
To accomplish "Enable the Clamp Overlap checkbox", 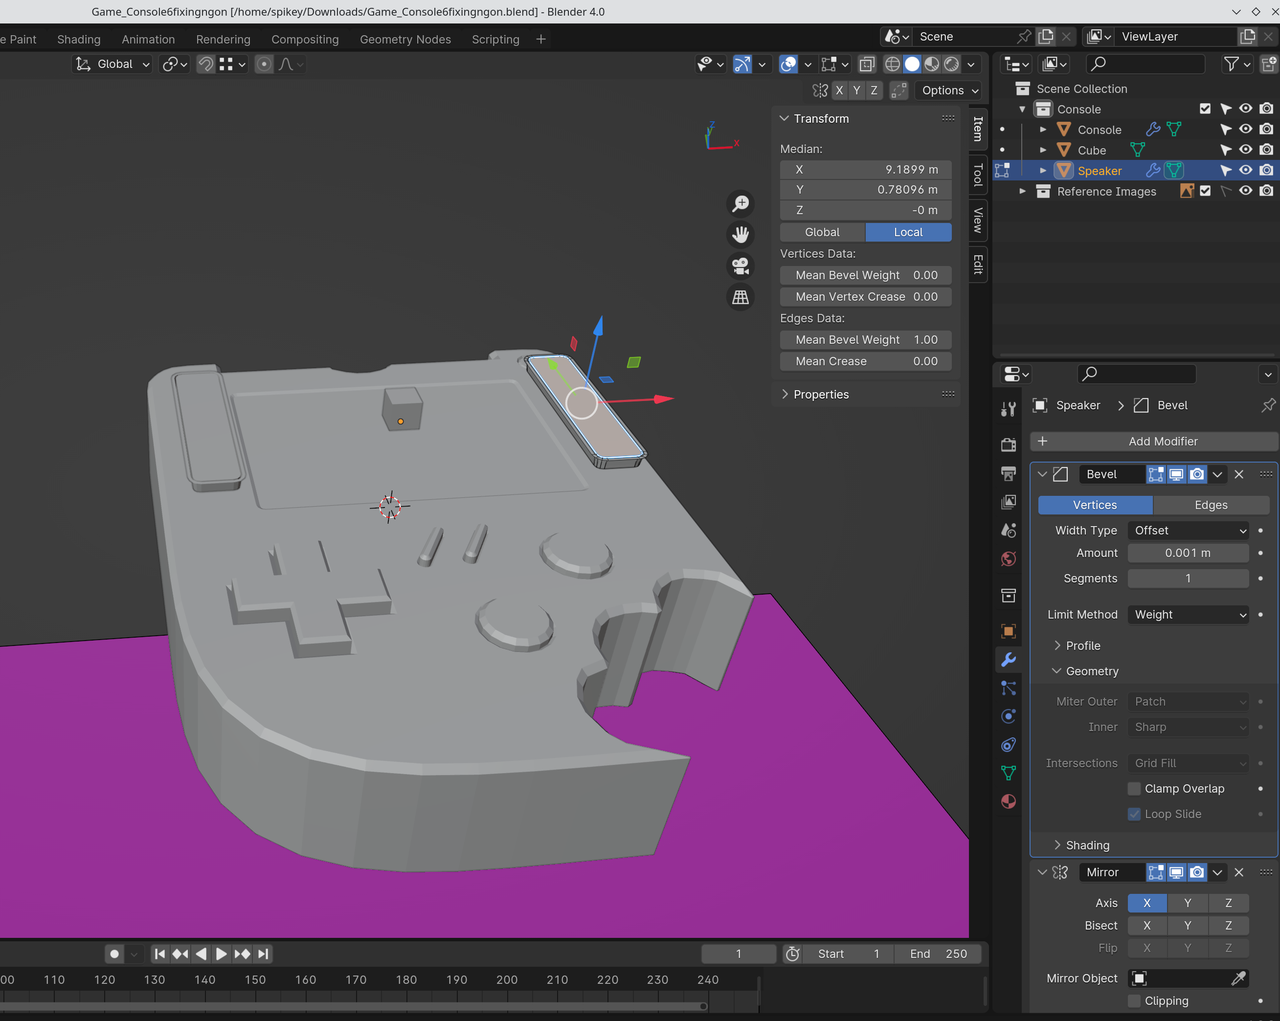I will 1134,789.
